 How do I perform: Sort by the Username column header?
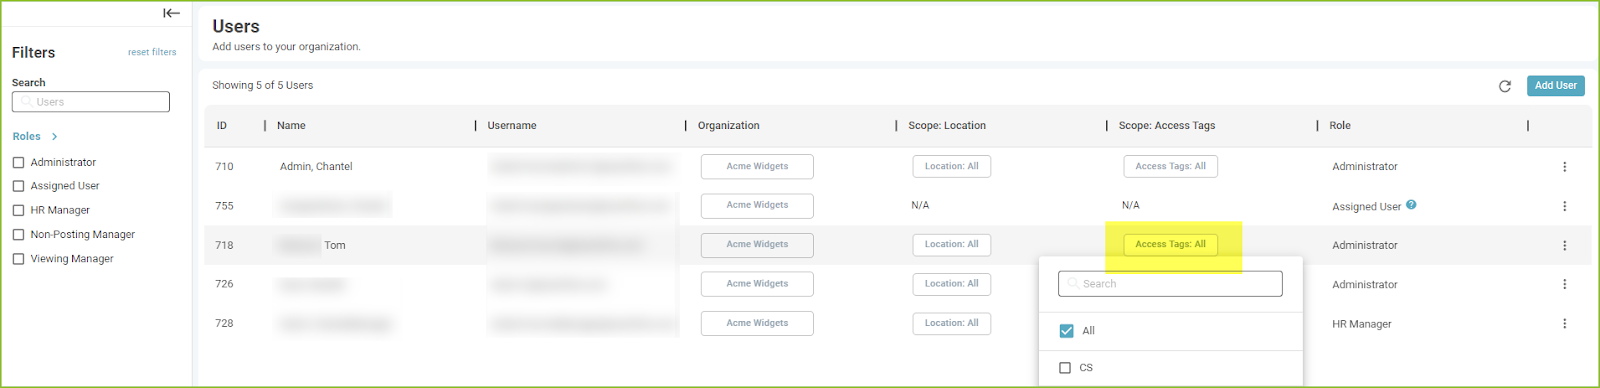[512, 126]
